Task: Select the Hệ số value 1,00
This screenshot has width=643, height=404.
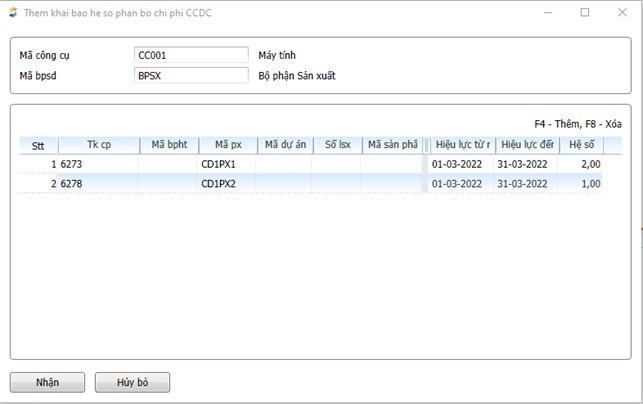Action: pos(581,184)
